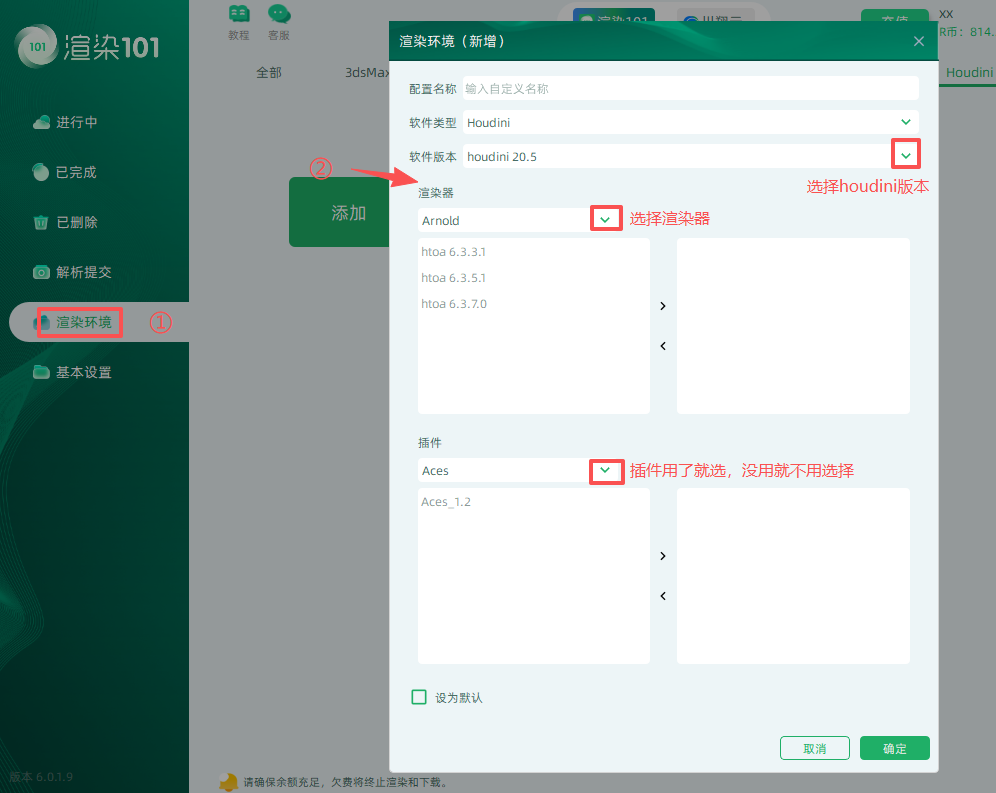Move renderer version to right list
The width and height of the screenshot is (996, 793).
[663, 306]
